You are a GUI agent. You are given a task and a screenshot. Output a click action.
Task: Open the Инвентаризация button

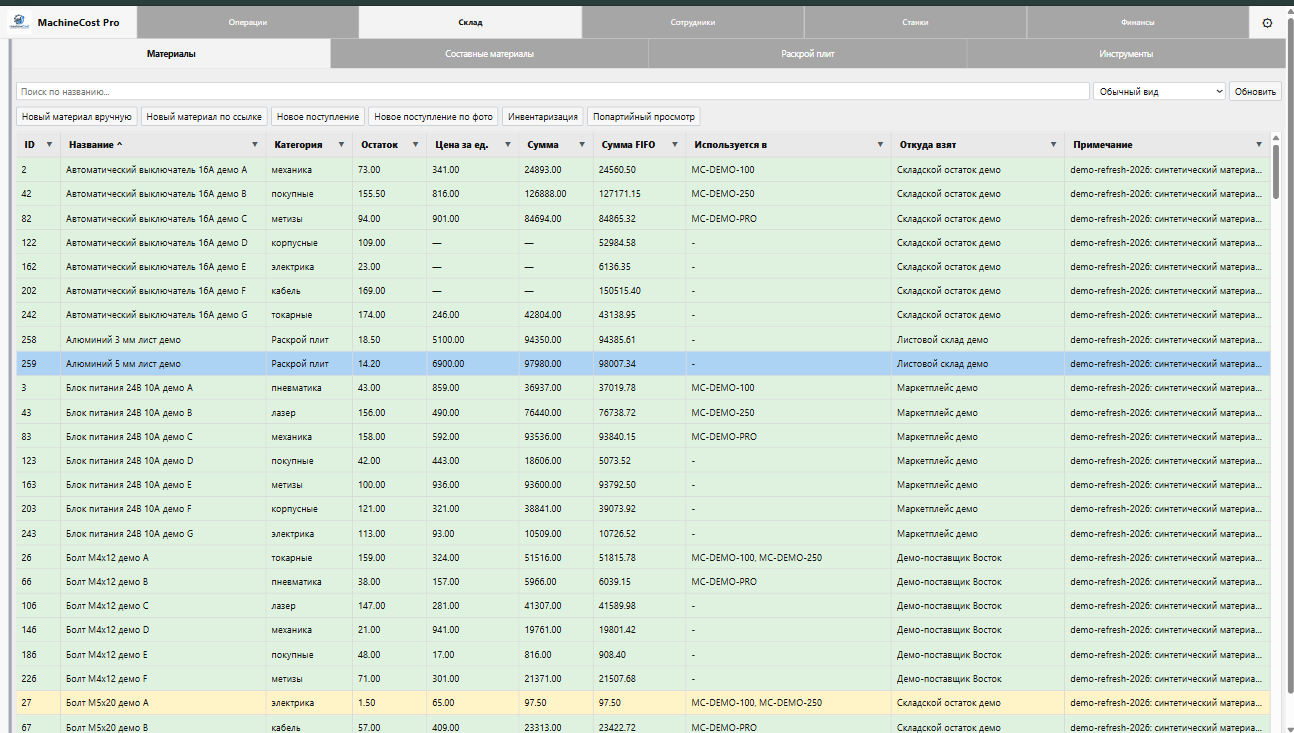pyautogui.click(x=543, y=117)
